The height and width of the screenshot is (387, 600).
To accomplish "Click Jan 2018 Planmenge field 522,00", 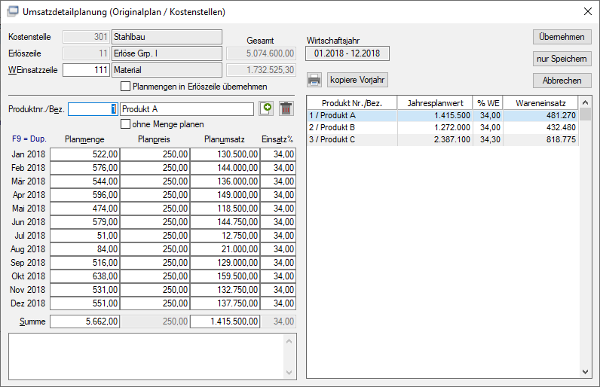I will pos(85,154).
